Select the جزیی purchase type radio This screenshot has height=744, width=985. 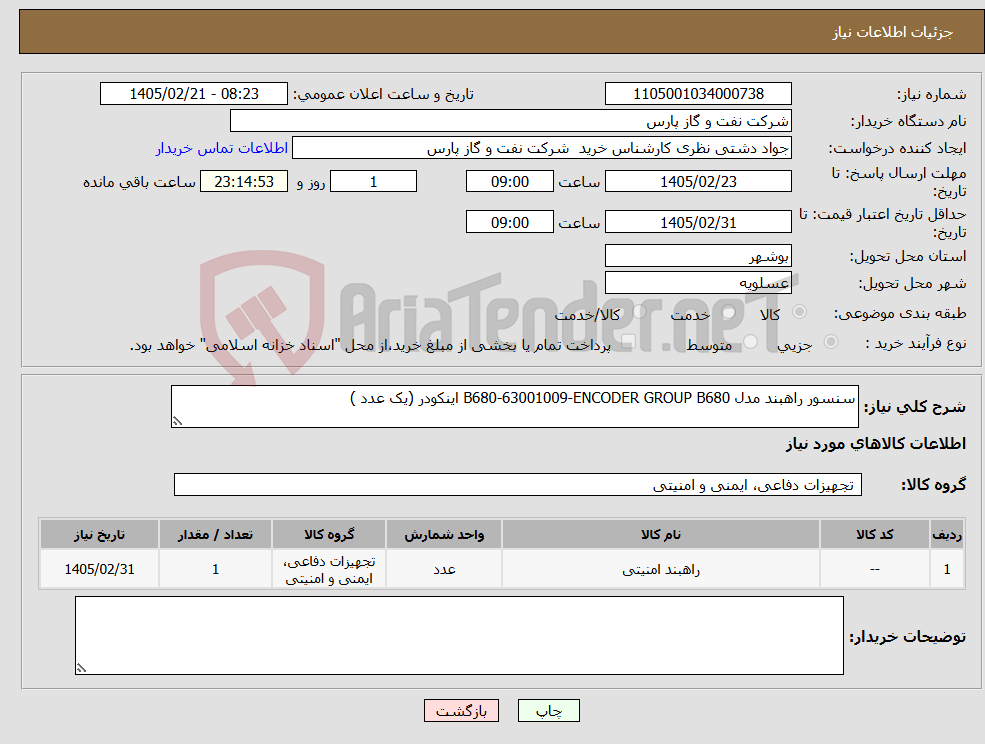pos(830,342)
